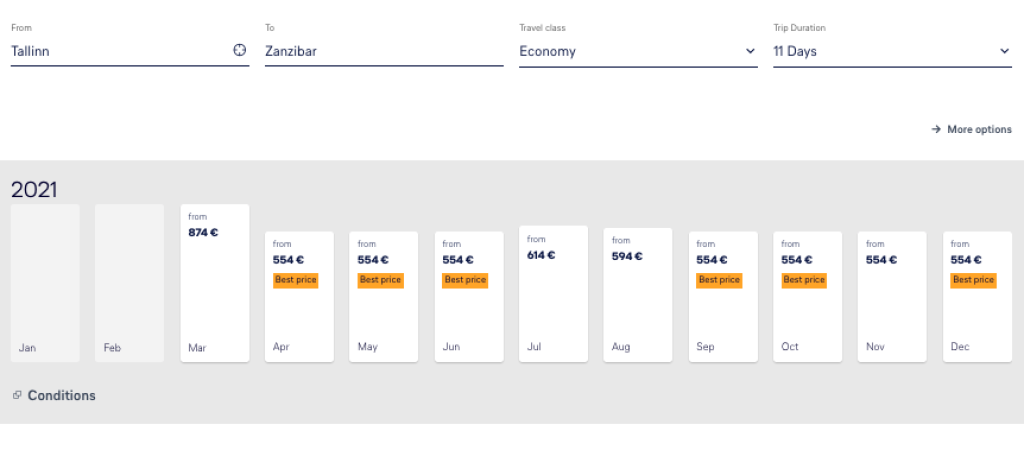
Task: Choose the May best price card
Action: (x=384, y=296)
